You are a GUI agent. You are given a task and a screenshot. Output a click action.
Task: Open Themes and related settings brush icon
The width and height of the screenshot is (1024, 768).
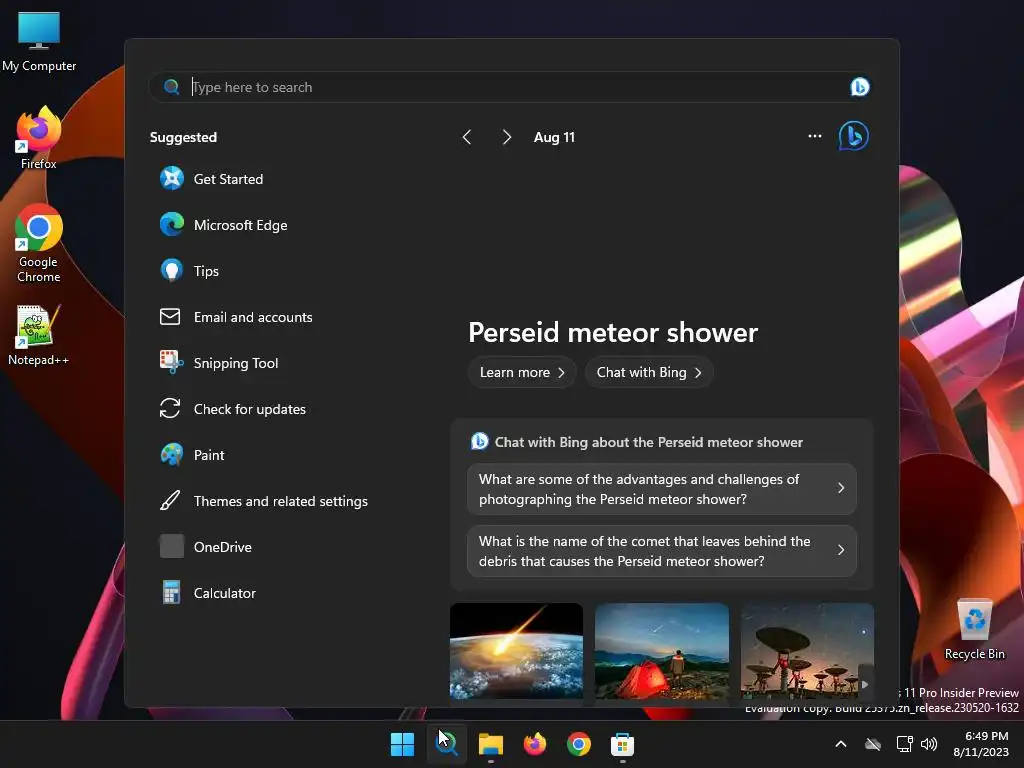(170, 500)
